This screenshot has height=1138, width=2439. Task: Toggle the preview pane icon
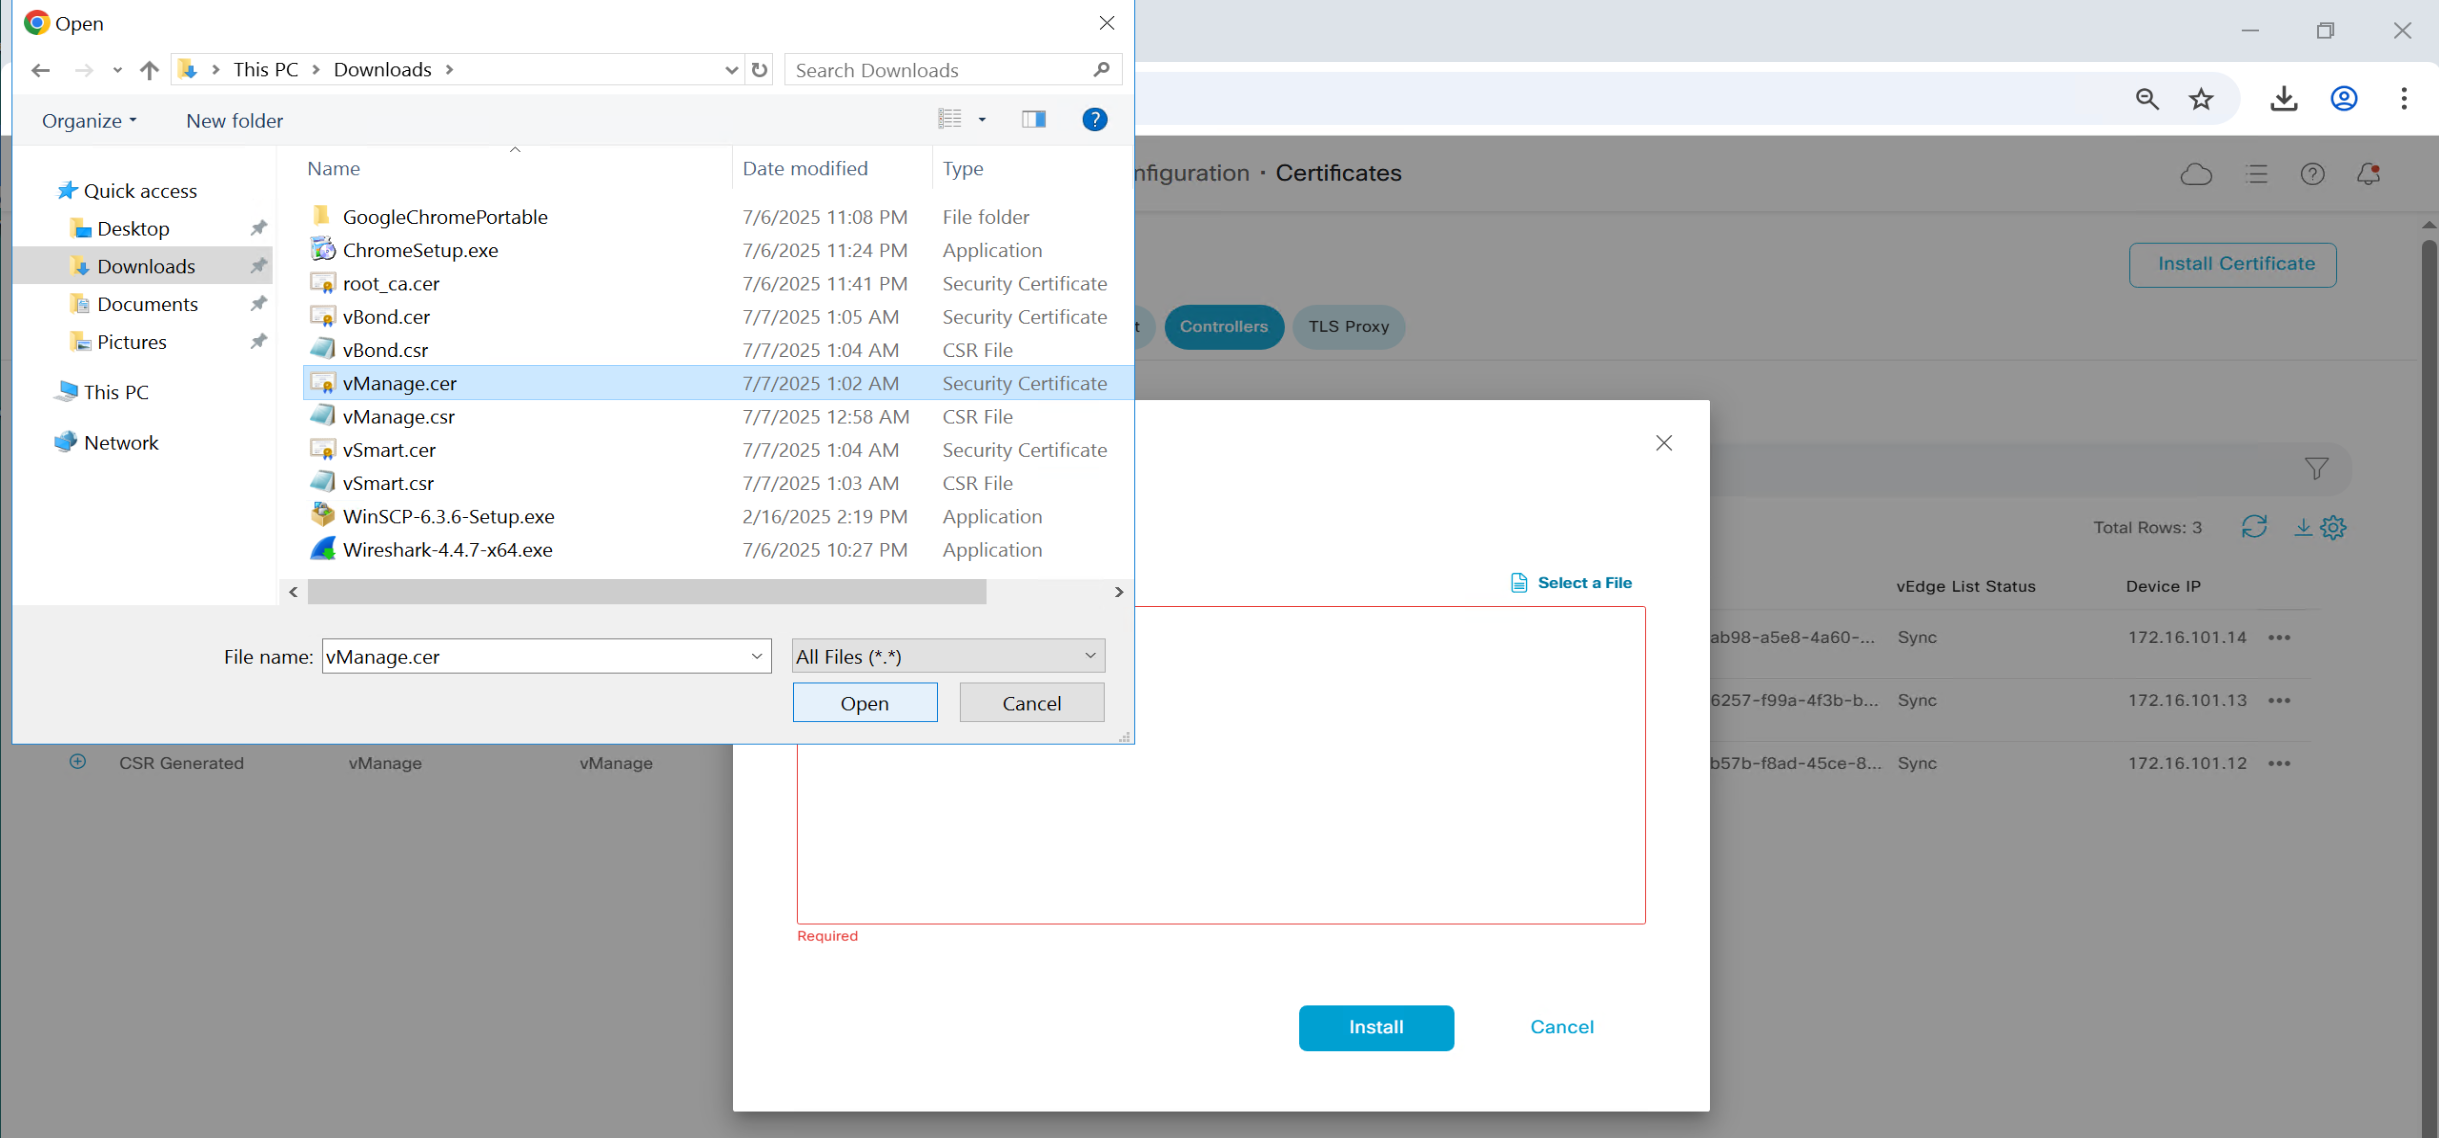pos(1033,120)
